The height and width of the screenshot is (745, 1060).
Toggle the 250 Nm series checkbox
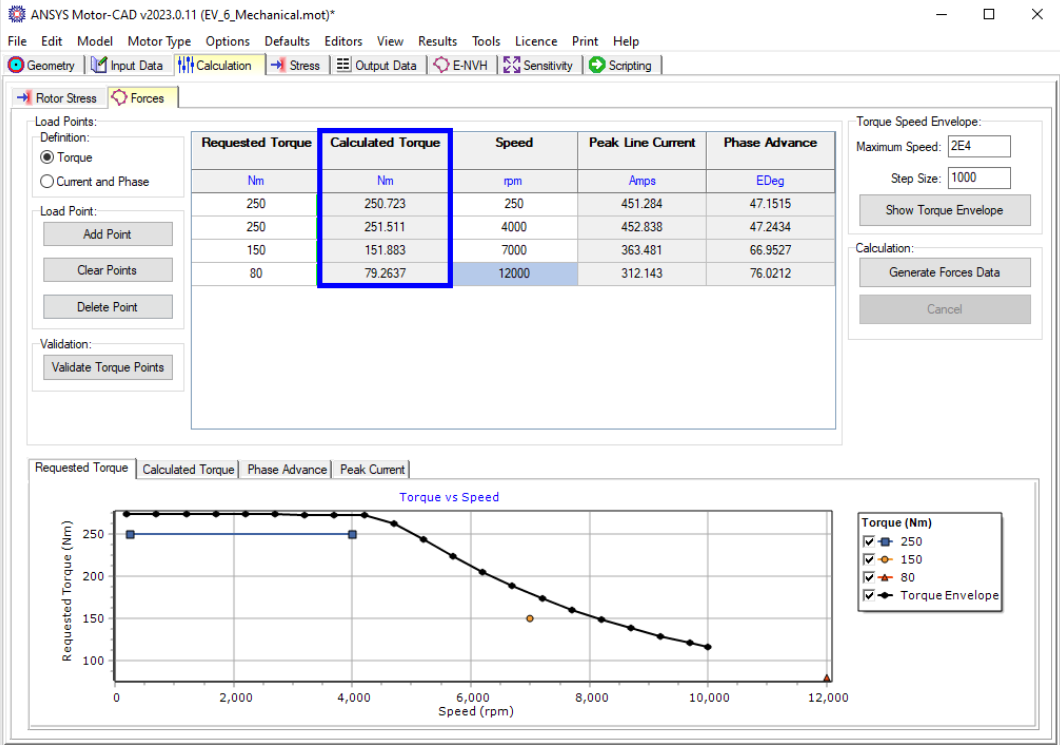tap(869, 542)
